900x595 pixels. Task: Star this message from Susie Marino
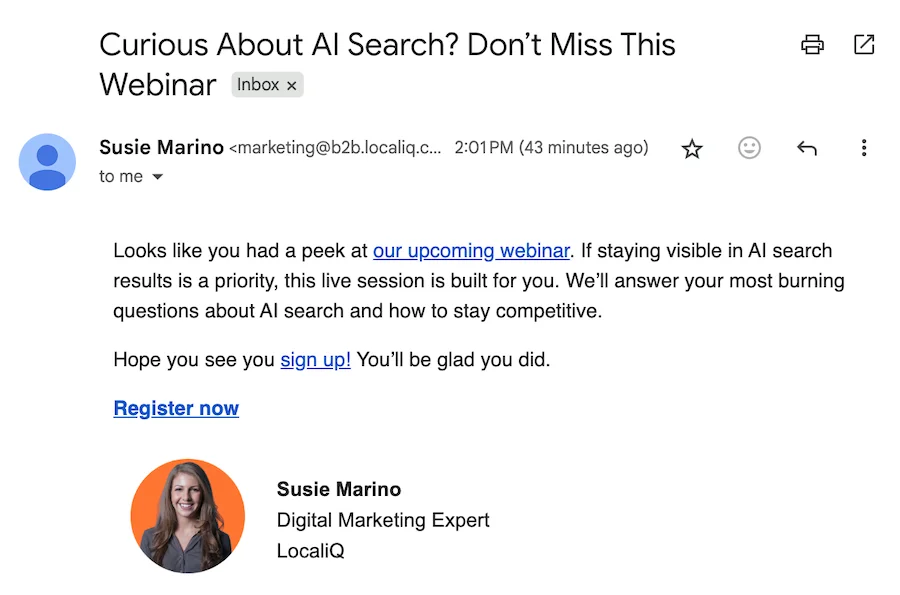point(692,149)
